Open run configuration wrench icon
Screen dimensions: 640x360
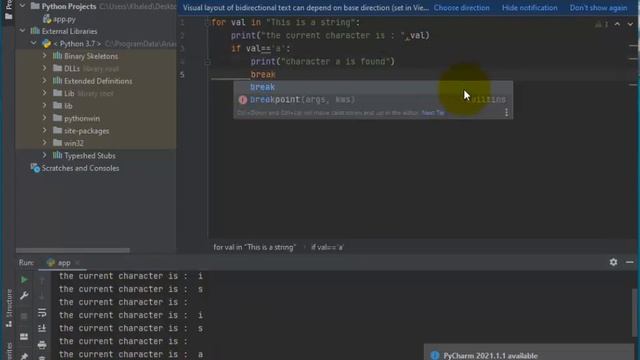[x=24, y=296]
